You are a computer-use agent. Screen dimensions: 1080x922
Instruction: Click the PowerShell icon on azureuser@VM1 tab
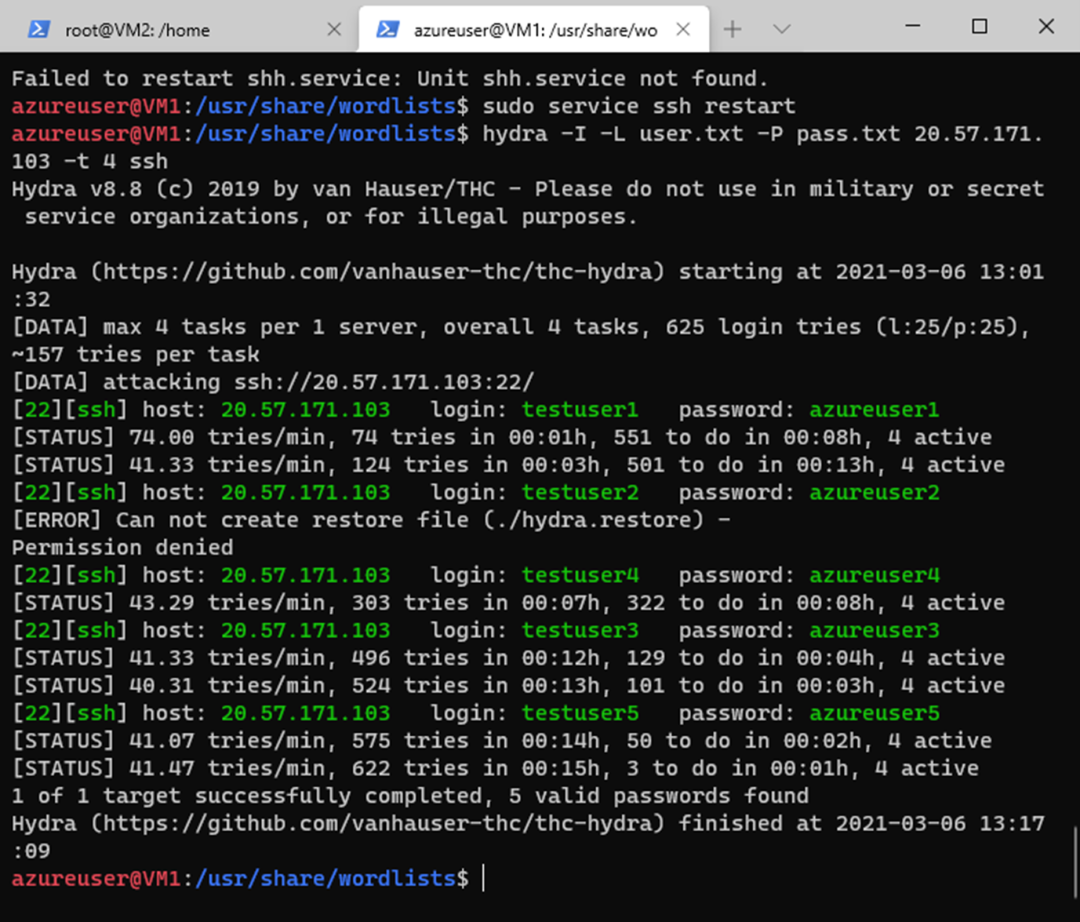tap(388, 29)
